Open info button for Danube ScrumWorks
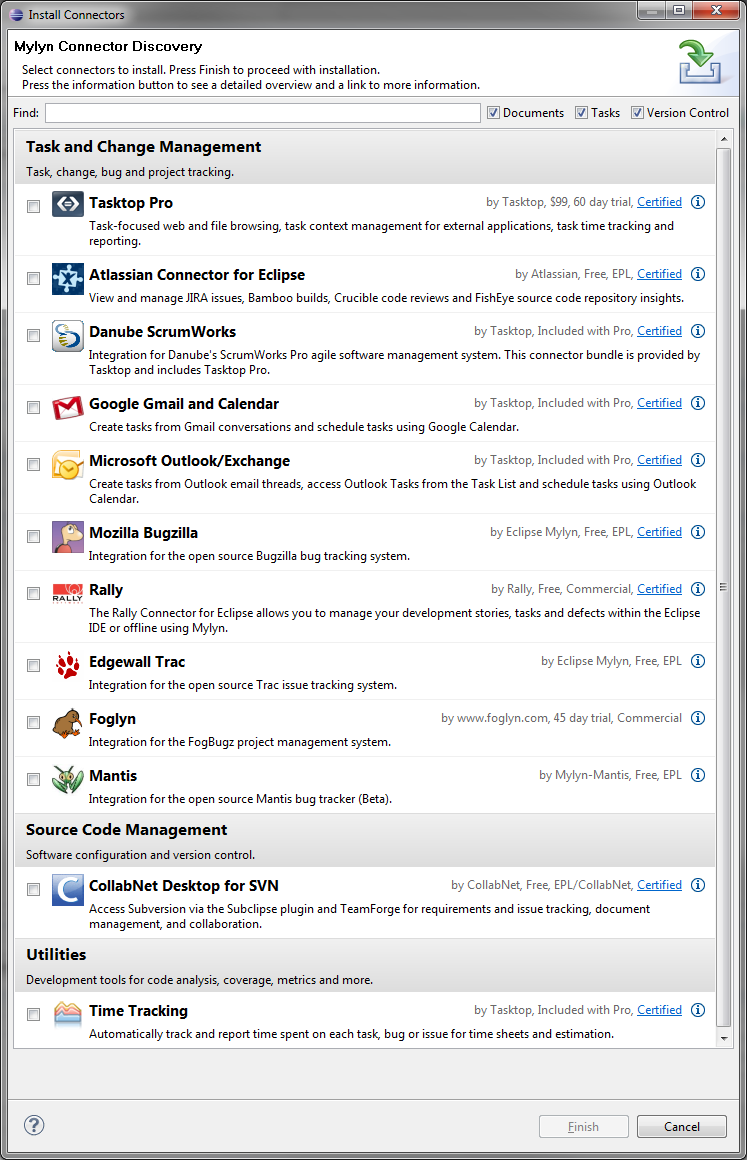 point(697,331)
